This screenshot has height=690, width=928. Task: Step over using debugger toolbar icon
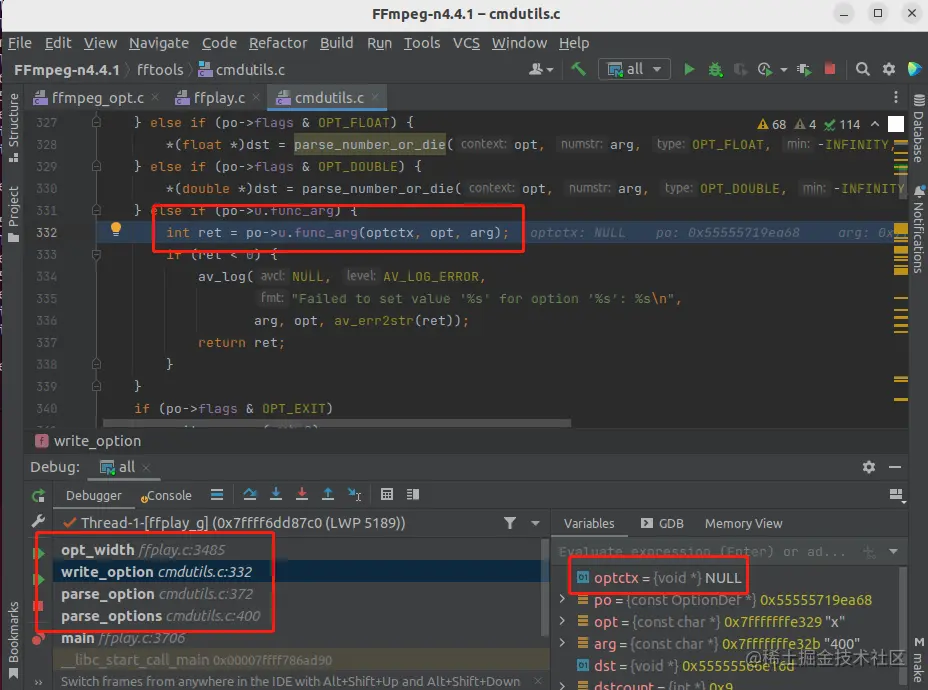pyautogui.click(x=250, y=494)
